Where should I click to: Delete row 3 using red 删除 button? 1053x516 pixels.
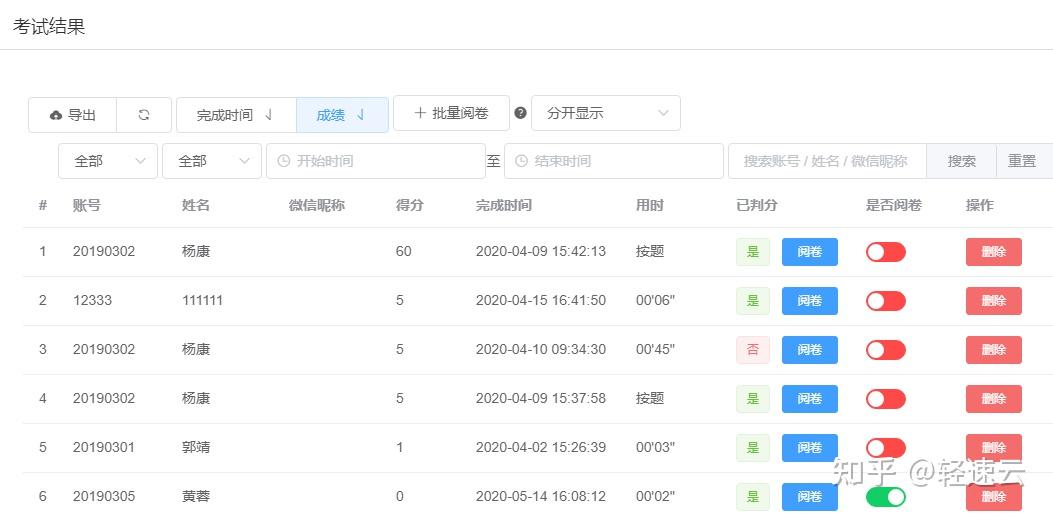[x=993, y=350]
